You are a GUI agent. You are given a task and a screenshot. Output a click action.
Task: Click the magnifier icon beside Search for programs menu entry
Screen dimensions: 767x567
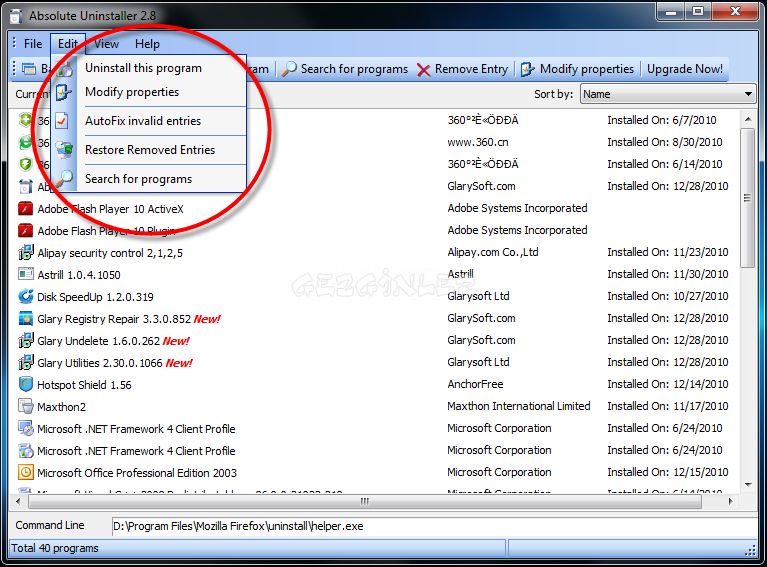pos(64,179)
